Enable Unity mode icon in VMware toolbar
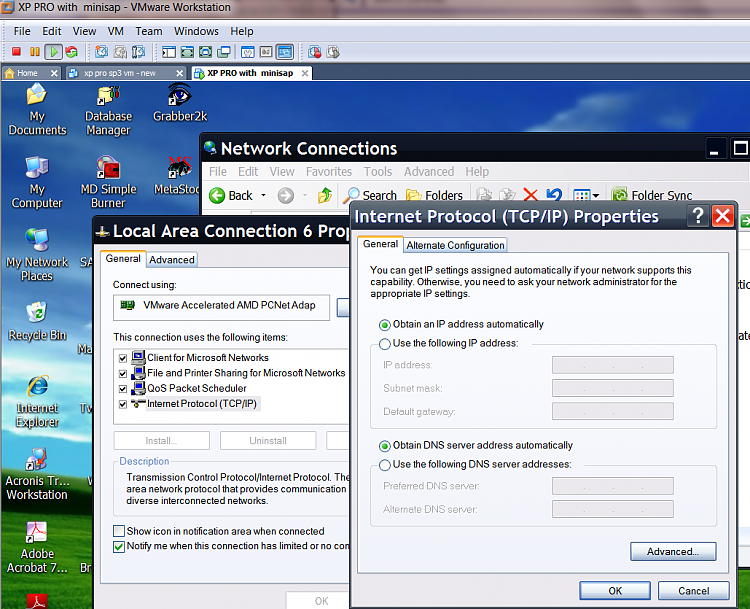The image size is (750, 609). (224, 52)
